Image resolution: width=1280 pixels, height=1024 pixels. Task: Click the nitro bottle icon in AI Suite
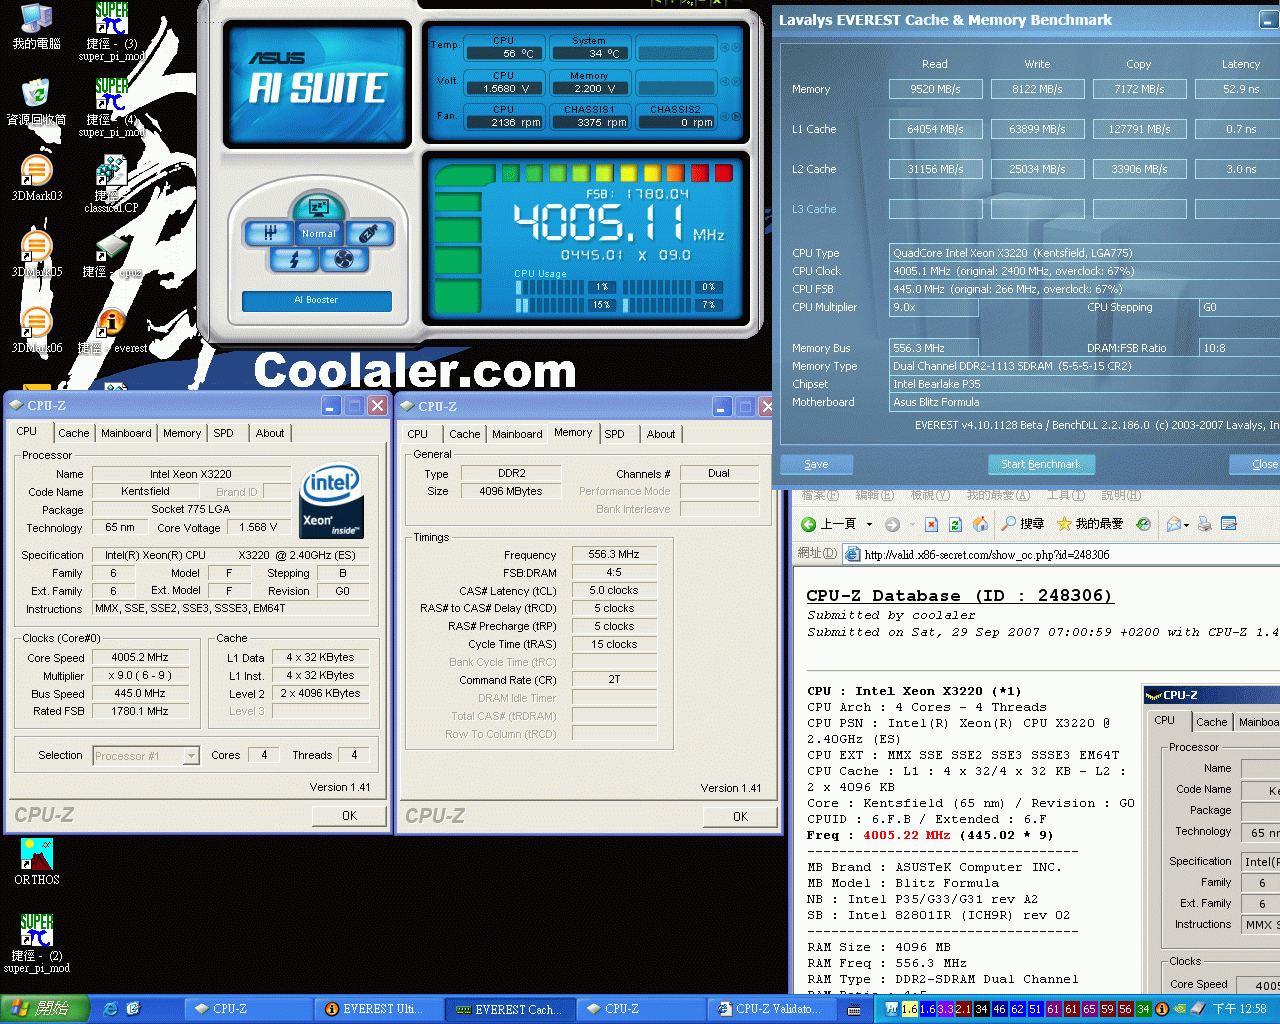point(368,233)
